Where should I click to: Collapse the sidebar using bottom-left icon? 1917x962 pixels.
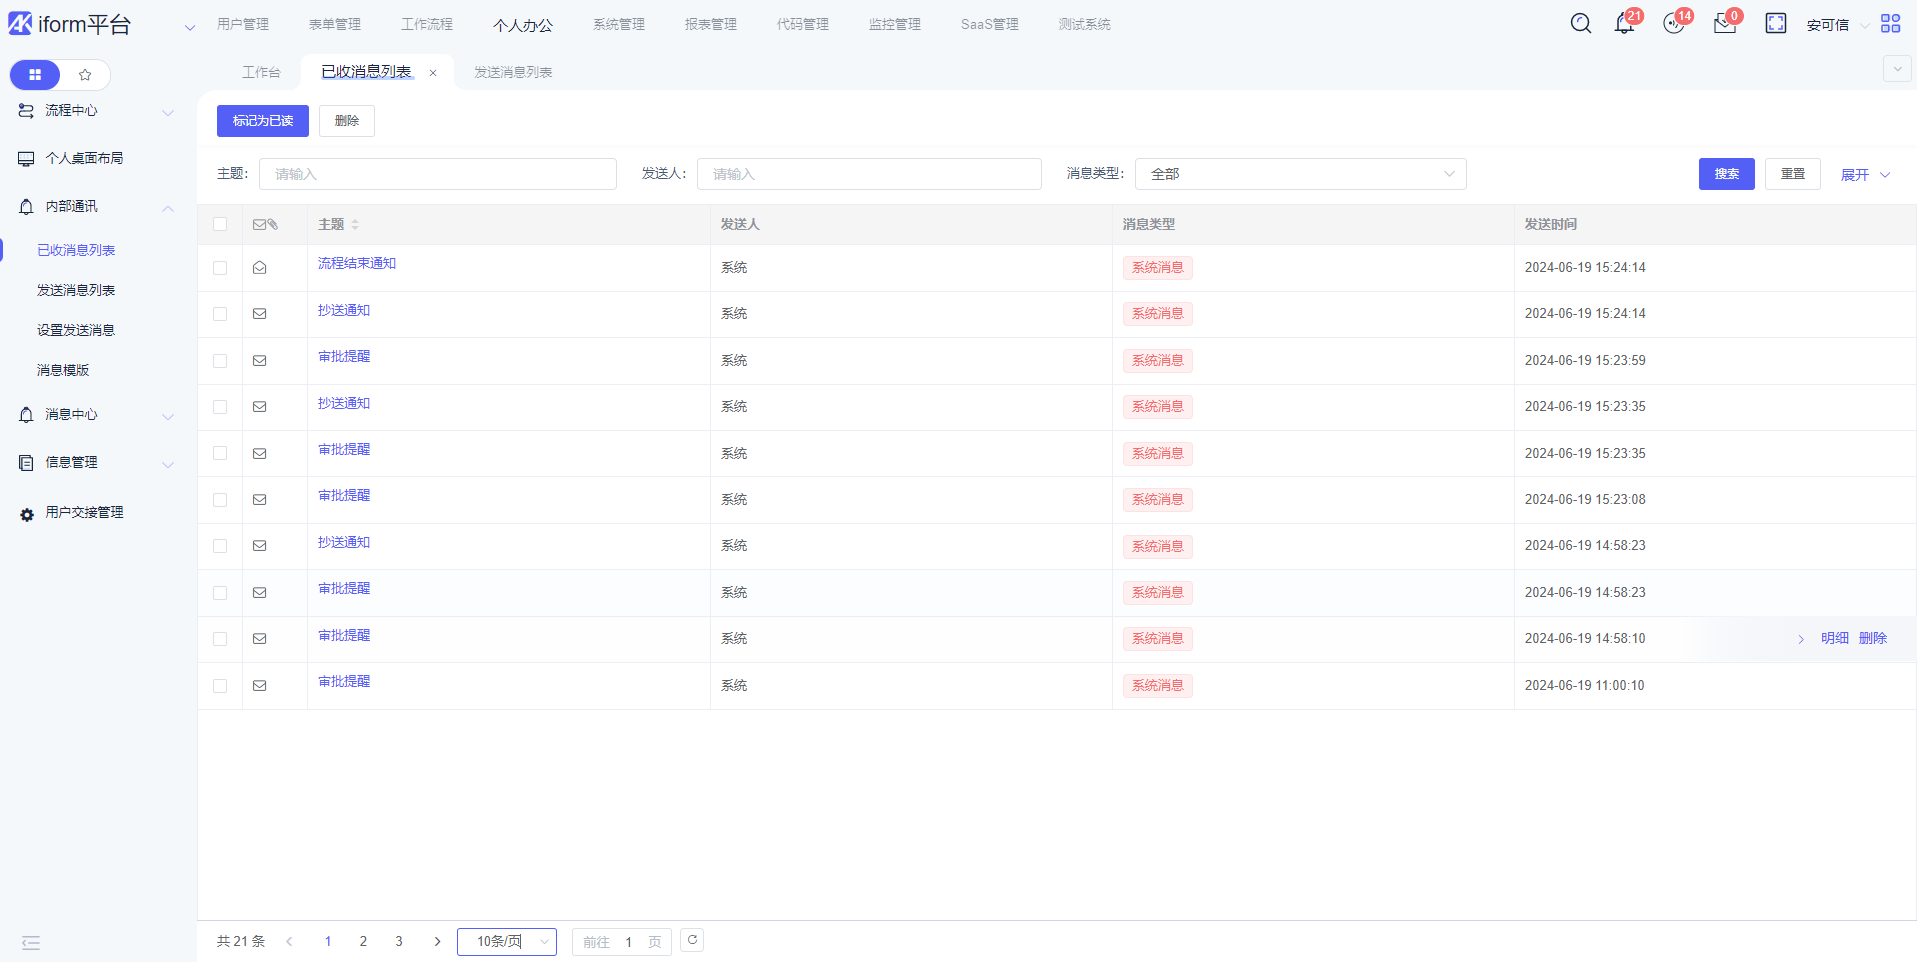[31, 942]
